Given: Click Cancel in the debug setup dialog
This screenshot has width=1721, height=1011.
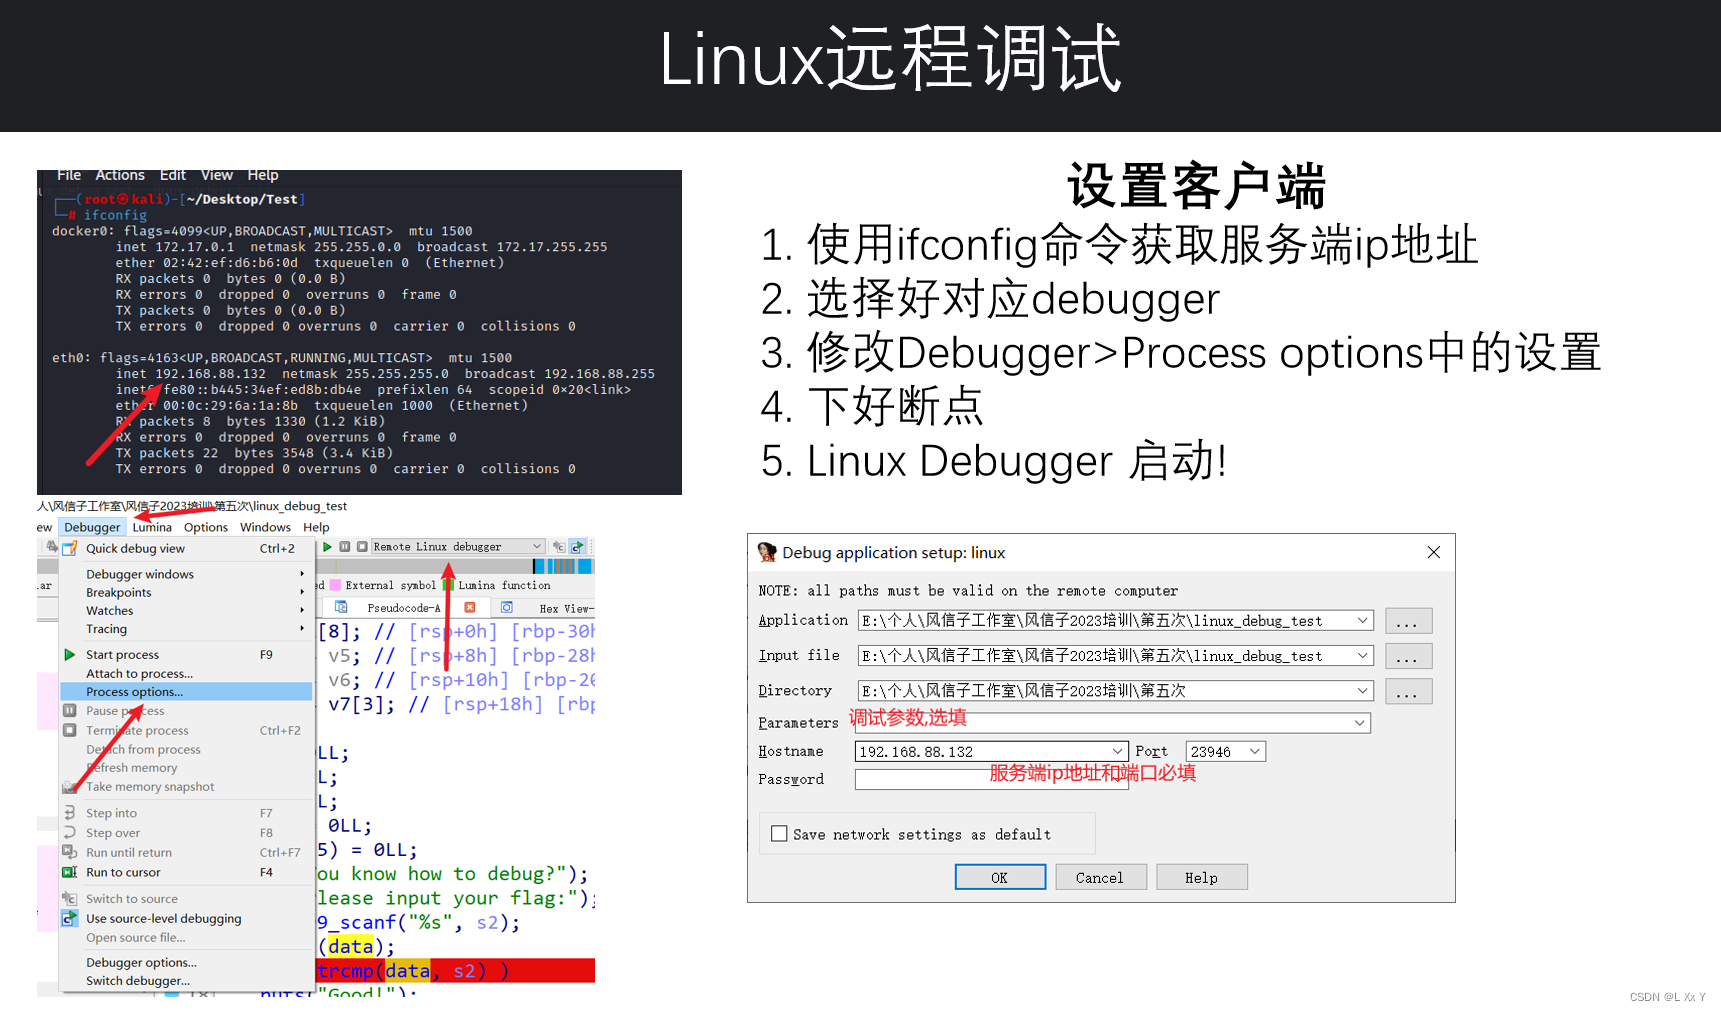Looking at the screenshot, I should pos(1100,877).
